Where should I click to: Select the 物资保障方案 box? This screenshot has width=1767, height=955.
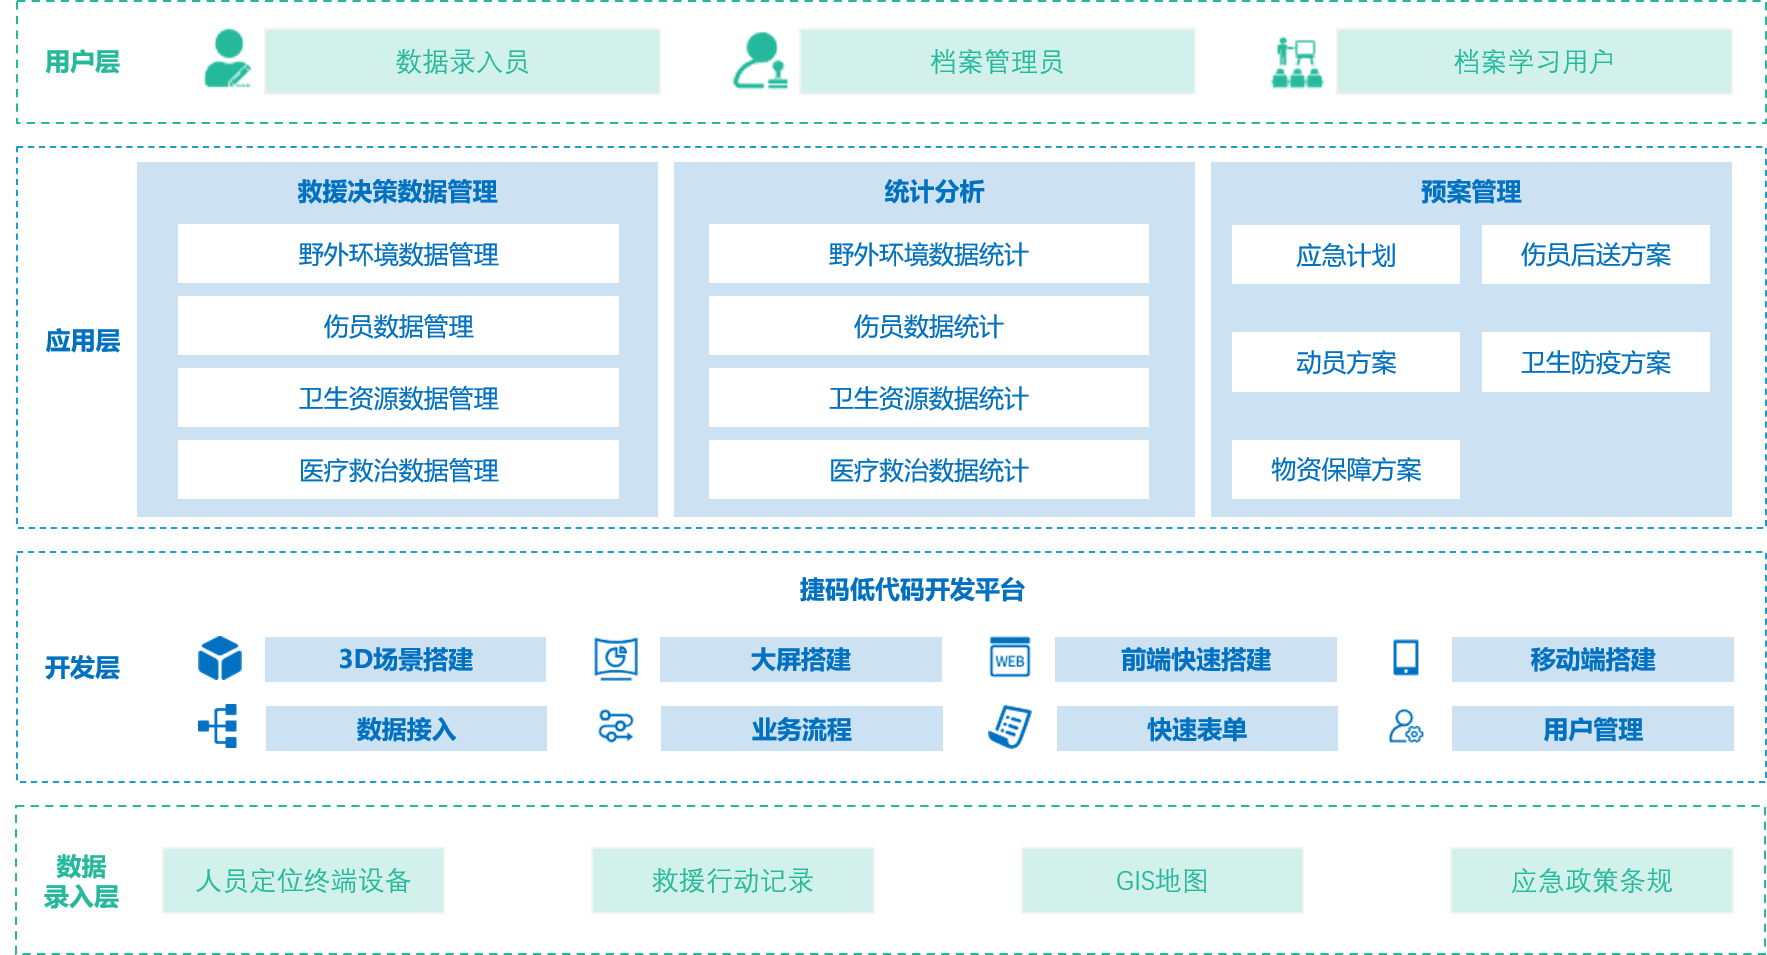1345,469
